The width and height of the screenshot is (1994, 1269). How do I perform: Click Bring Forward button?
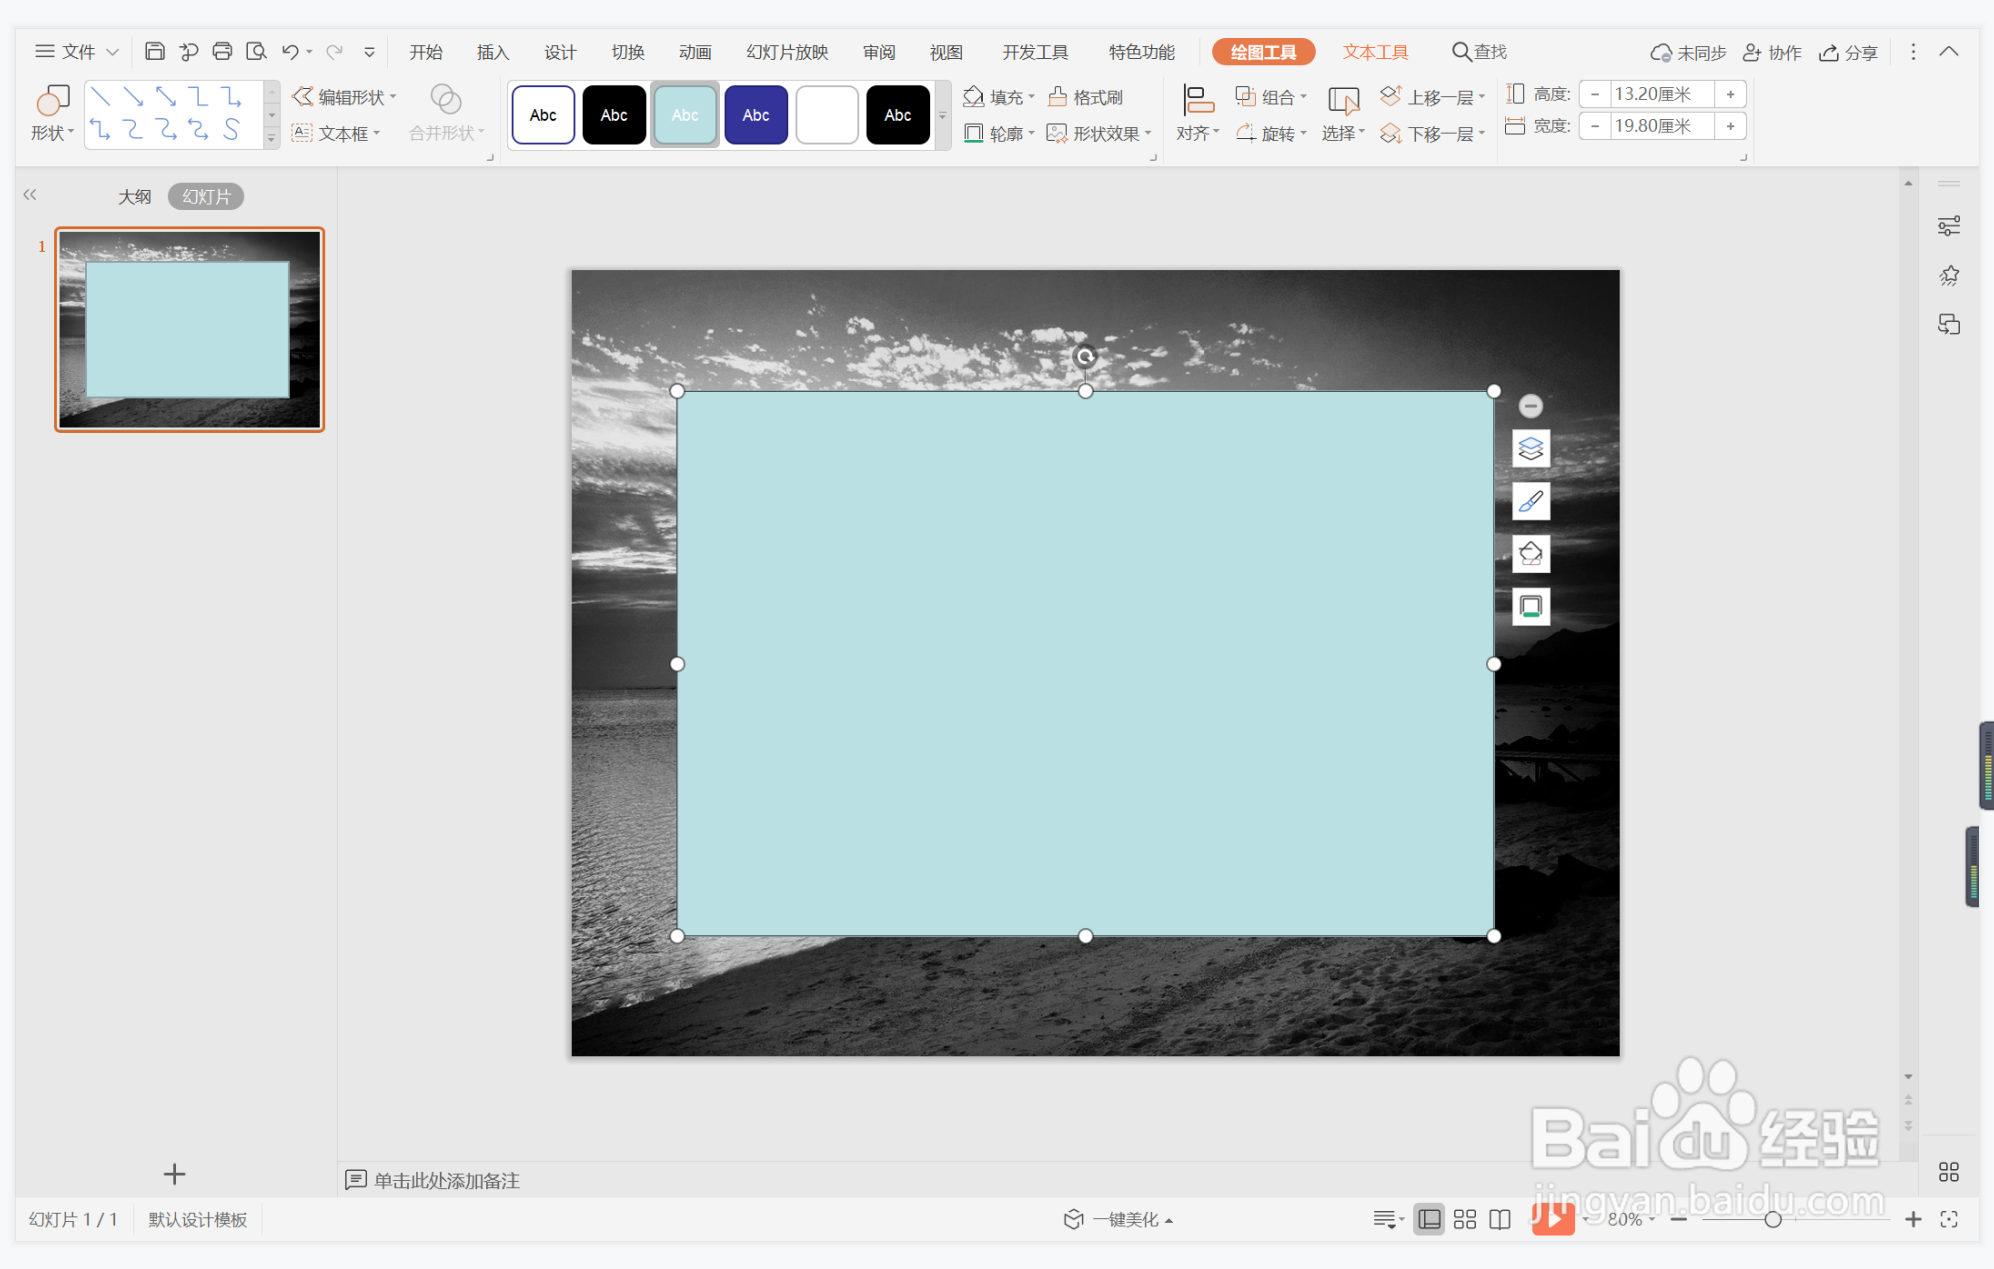point(1432,97)
